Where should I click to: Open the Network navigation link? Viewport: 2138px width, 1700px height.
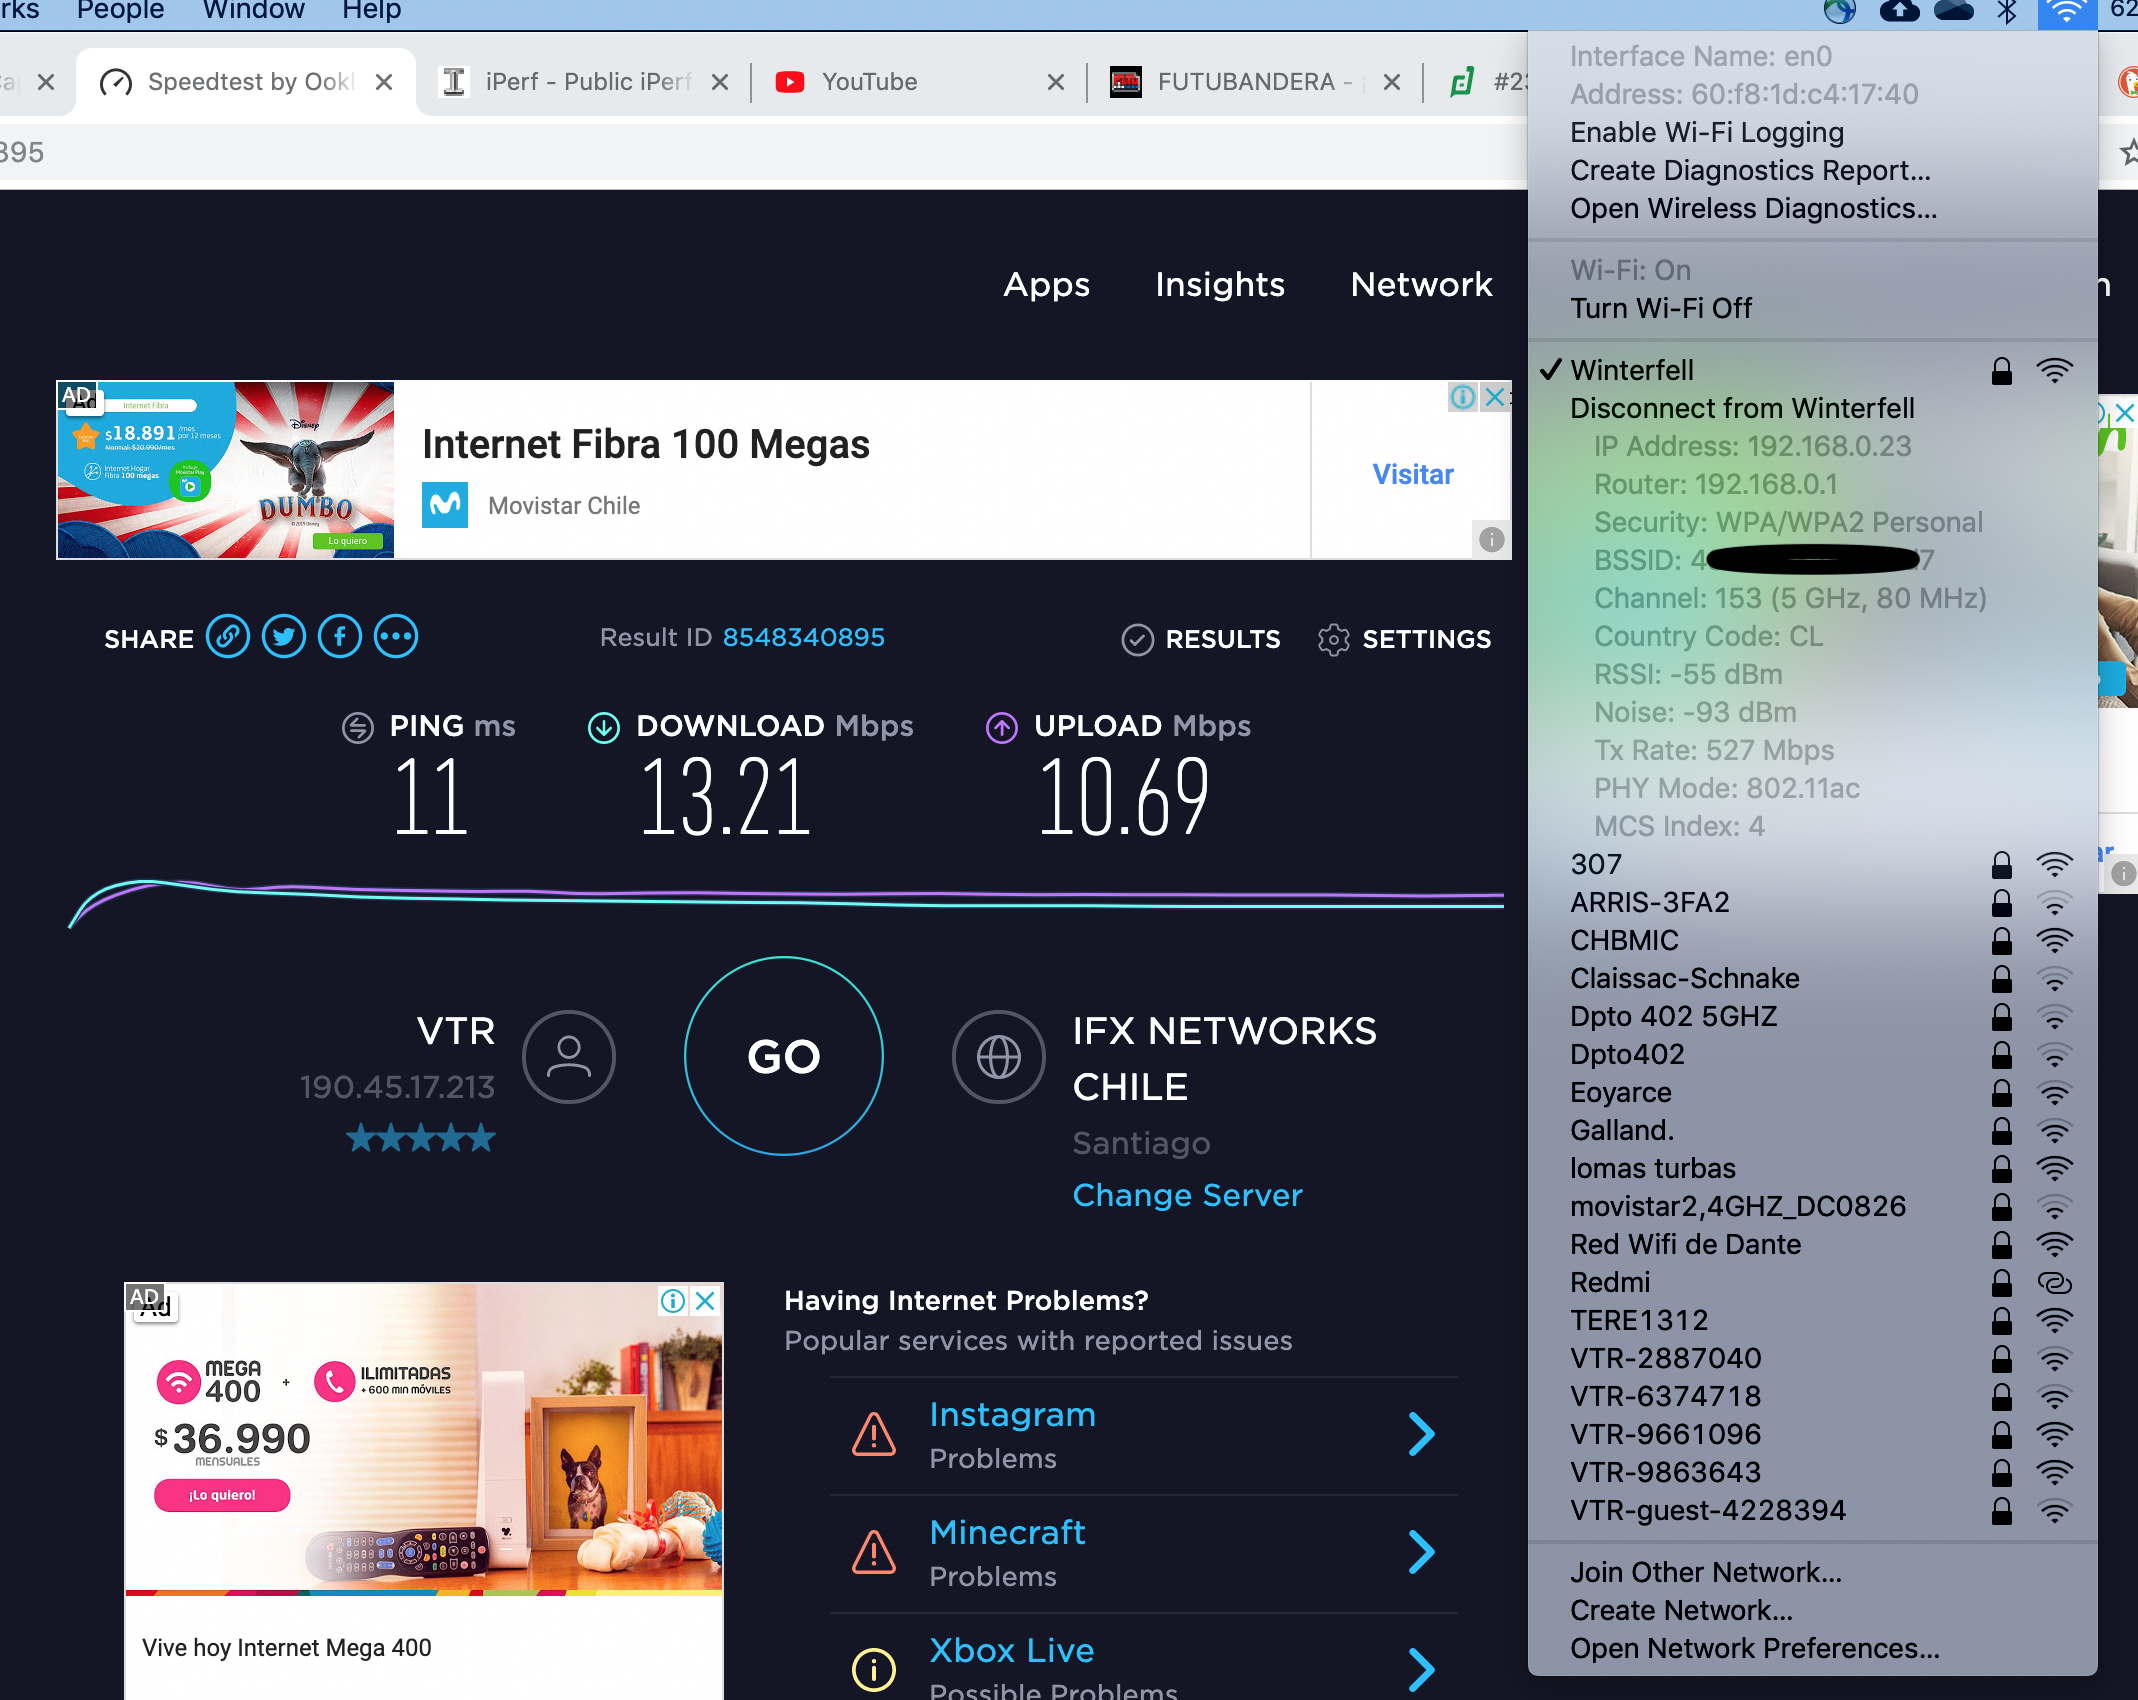click(x=1421, y=285)
